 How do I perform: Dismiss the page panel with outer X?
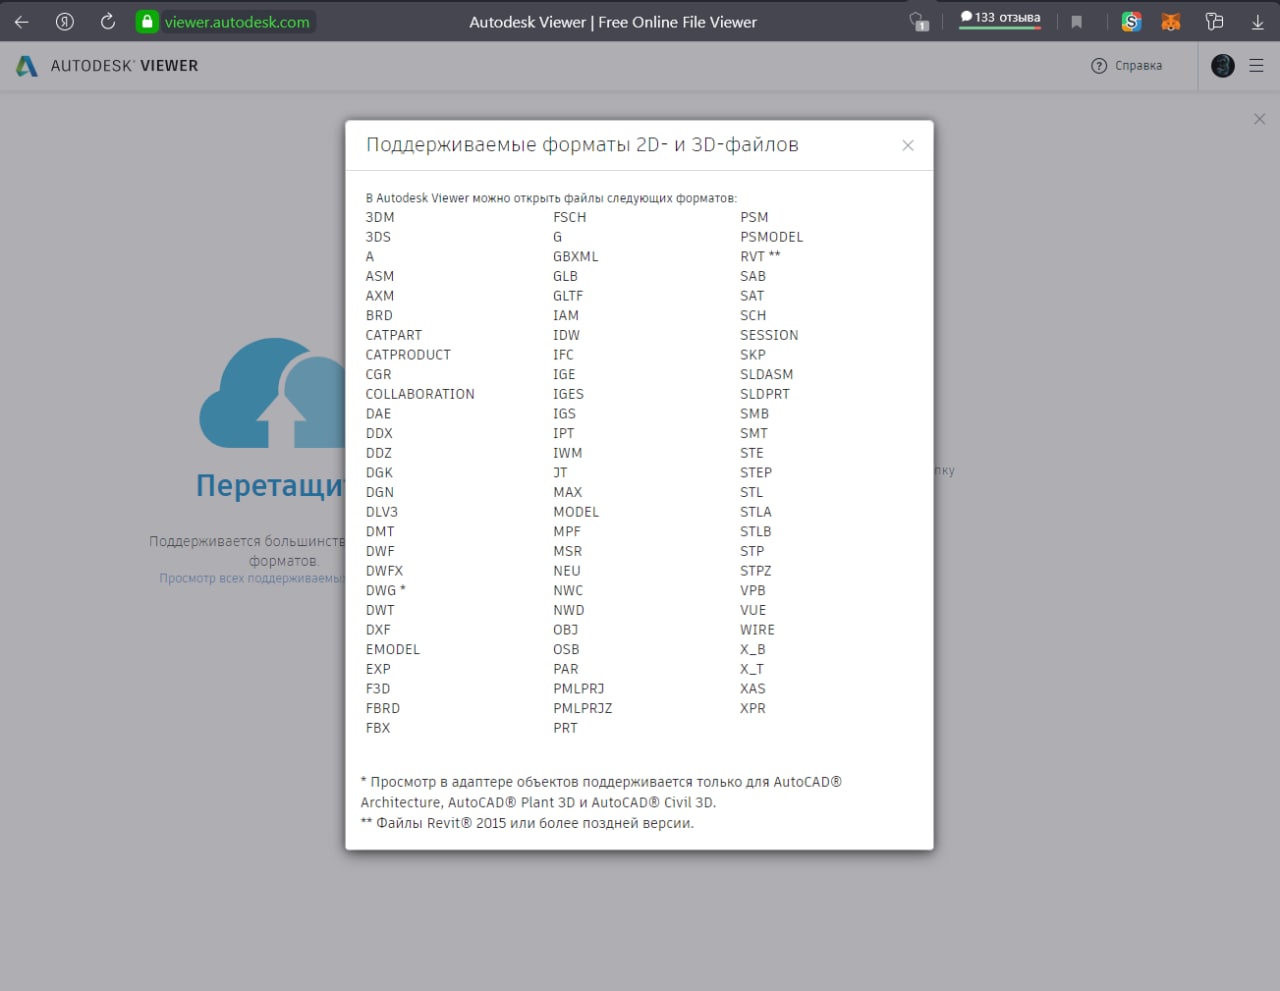point(1259,119)
